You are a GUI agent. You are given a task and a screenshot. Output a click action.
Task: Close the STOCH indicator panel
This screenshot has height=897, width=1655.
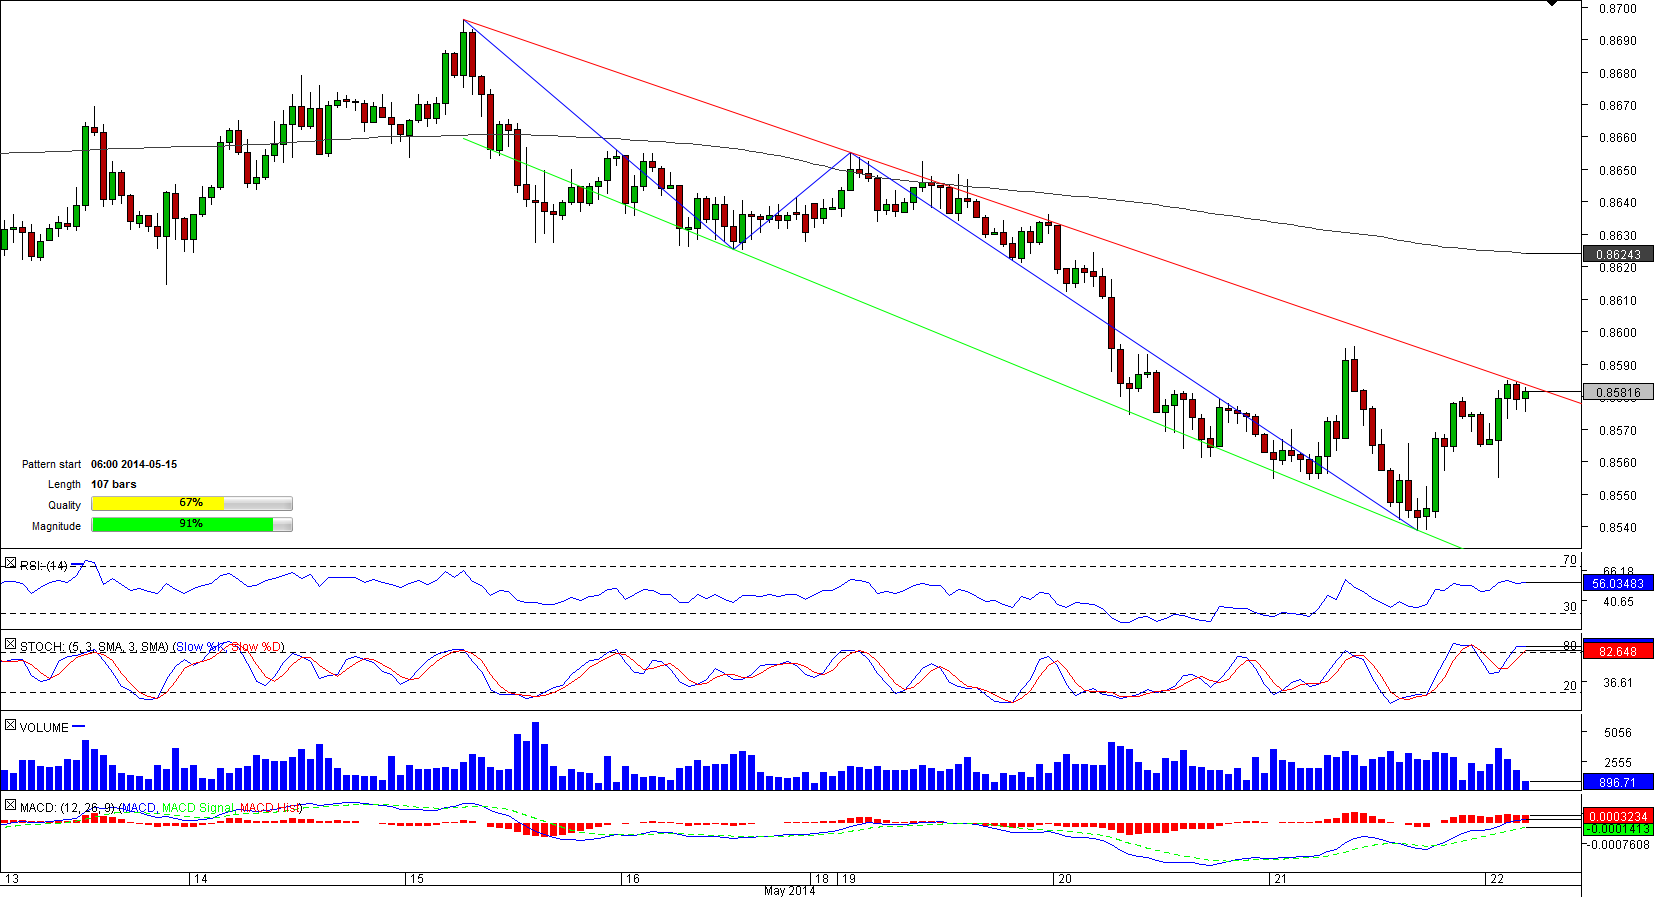pos(10,646)
